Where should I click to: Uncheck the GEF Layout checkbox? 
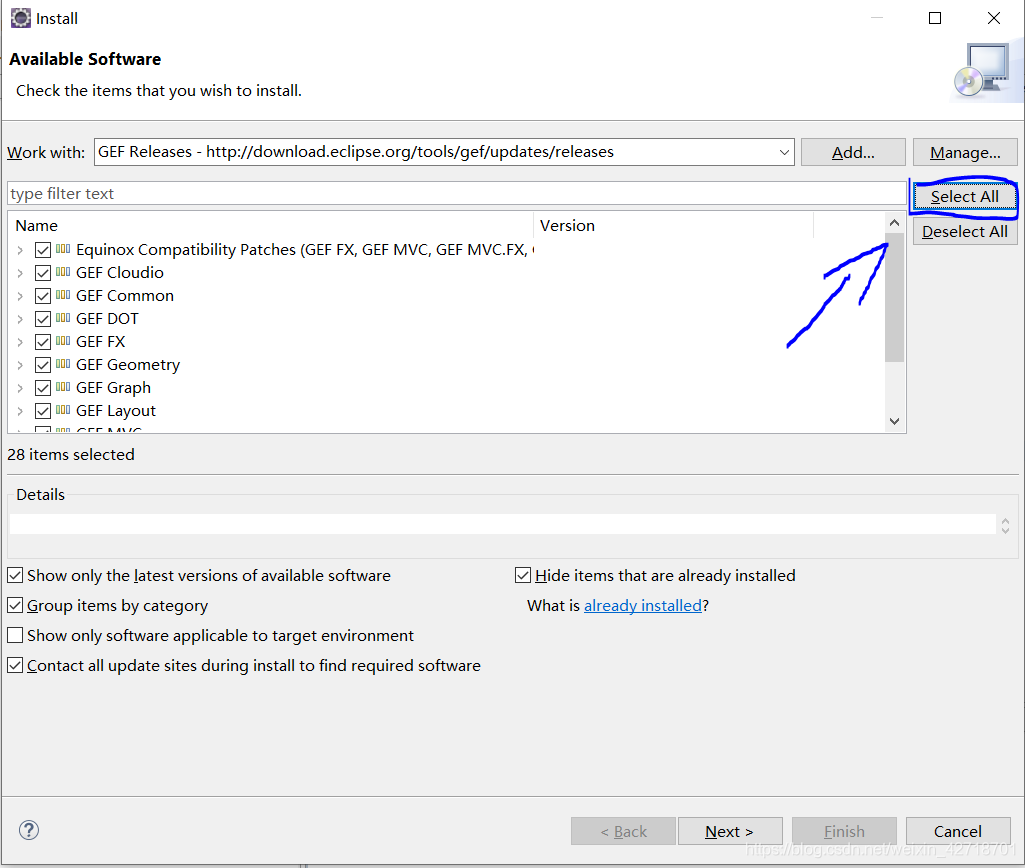coord(43,410)
